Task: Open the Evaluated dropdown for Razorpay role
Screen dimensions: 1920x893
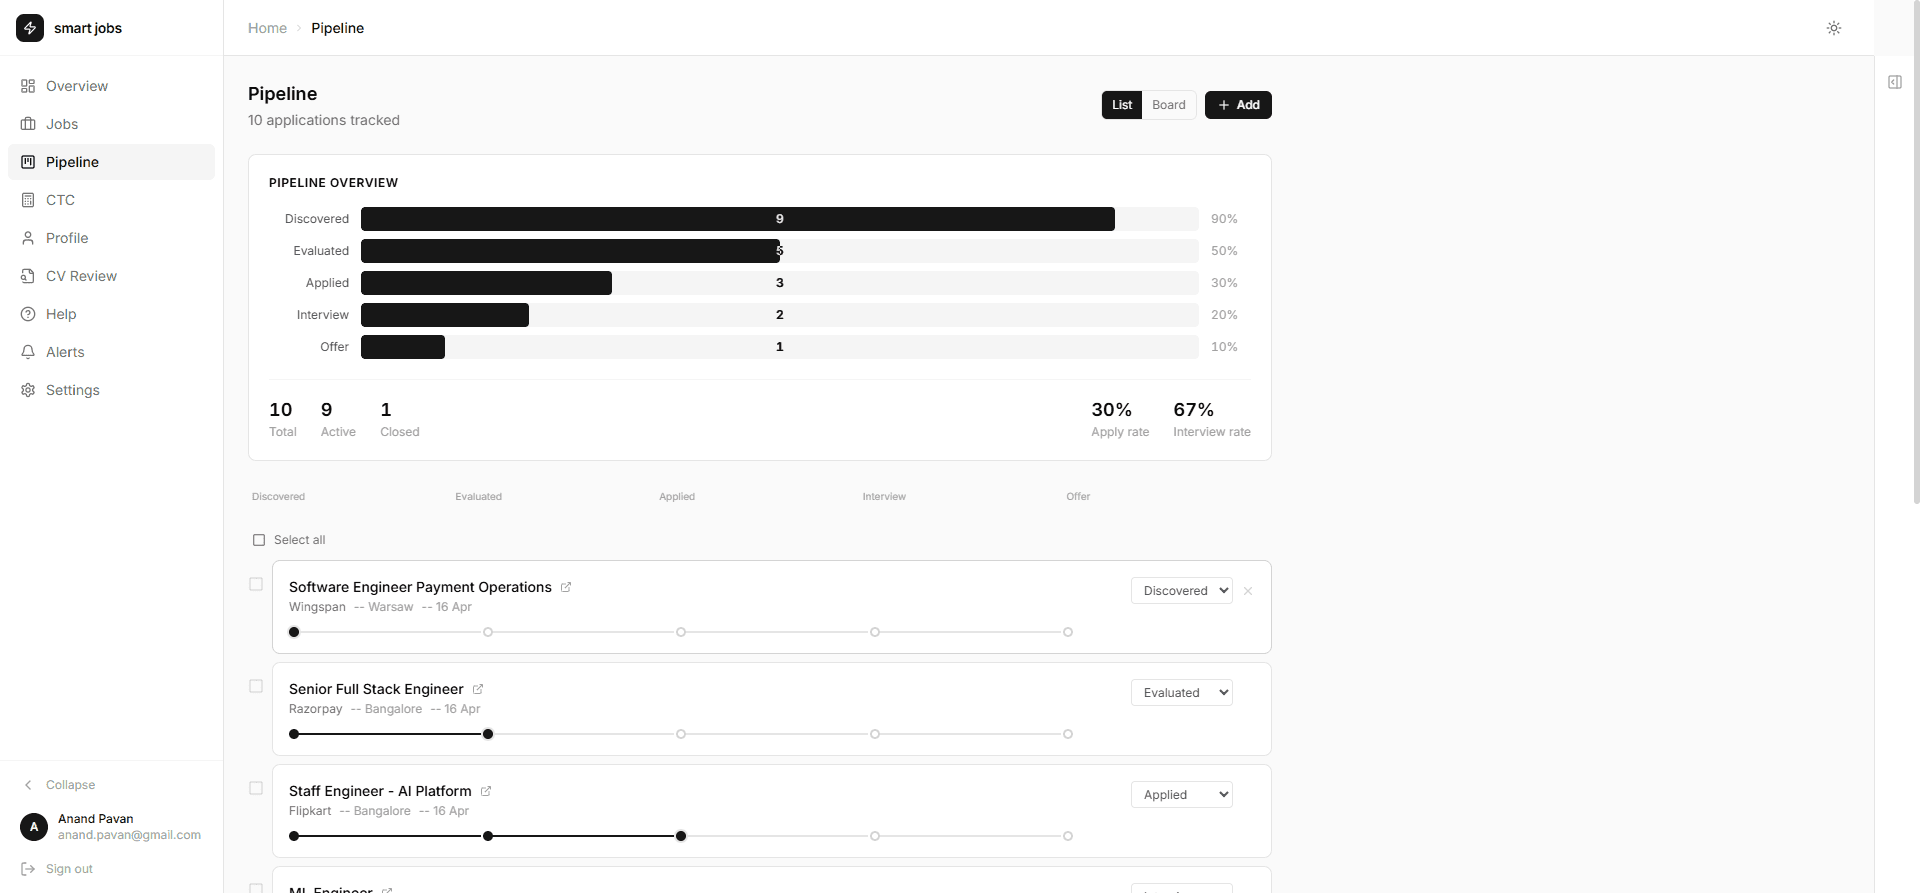Action: pos(1181,692)
